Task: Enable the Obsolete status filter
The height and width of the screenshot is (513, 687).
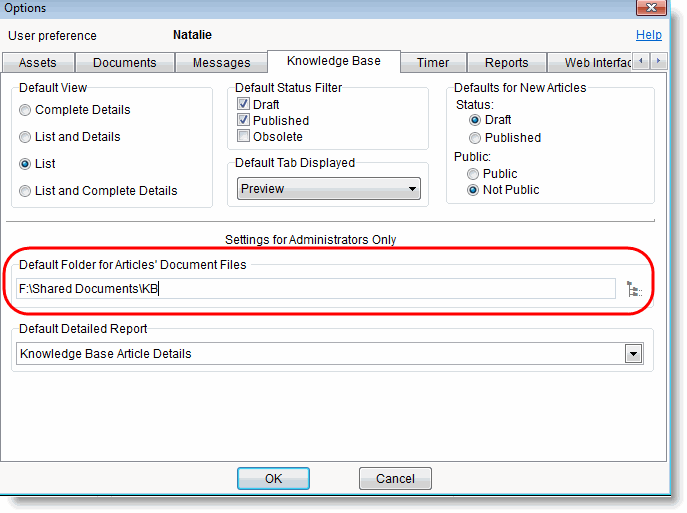Action: coord(243,136)
